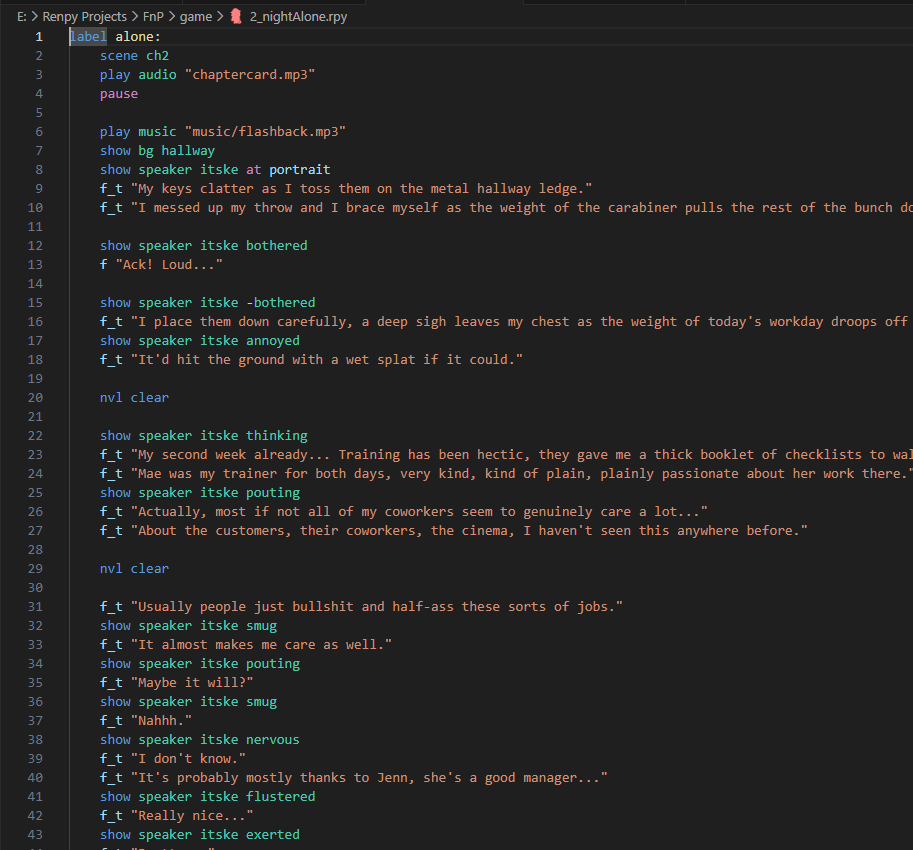Click the "Really nice..." dialogue string
913x850 pixels.
191,816
